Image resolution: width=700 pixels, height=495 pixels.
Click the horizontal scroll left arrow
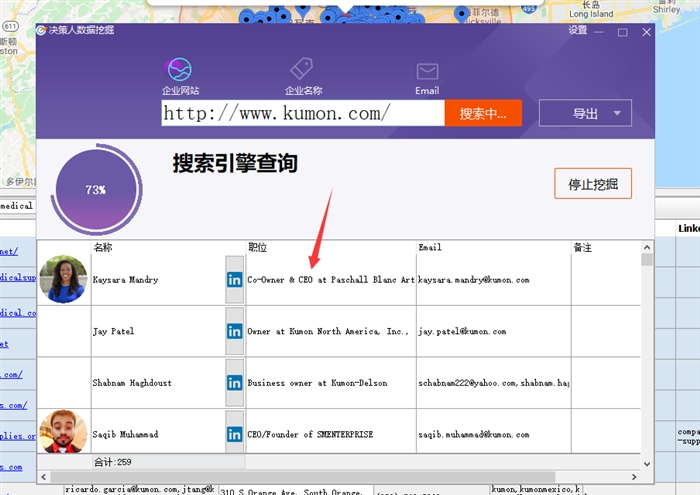pyautogui.click(x=43, y=477)
